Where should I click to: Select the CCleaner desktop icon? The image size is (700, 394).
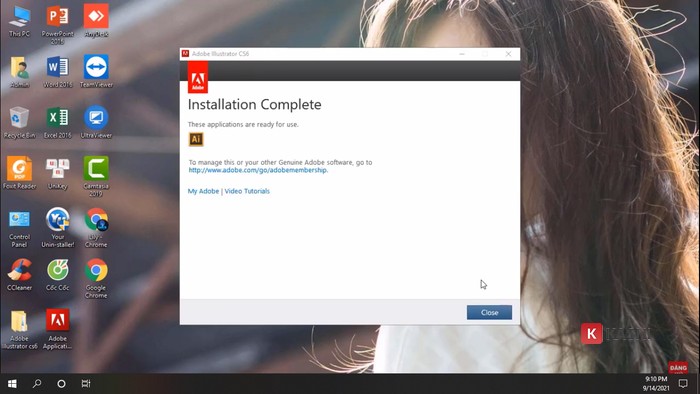click(x=19, y=275)
